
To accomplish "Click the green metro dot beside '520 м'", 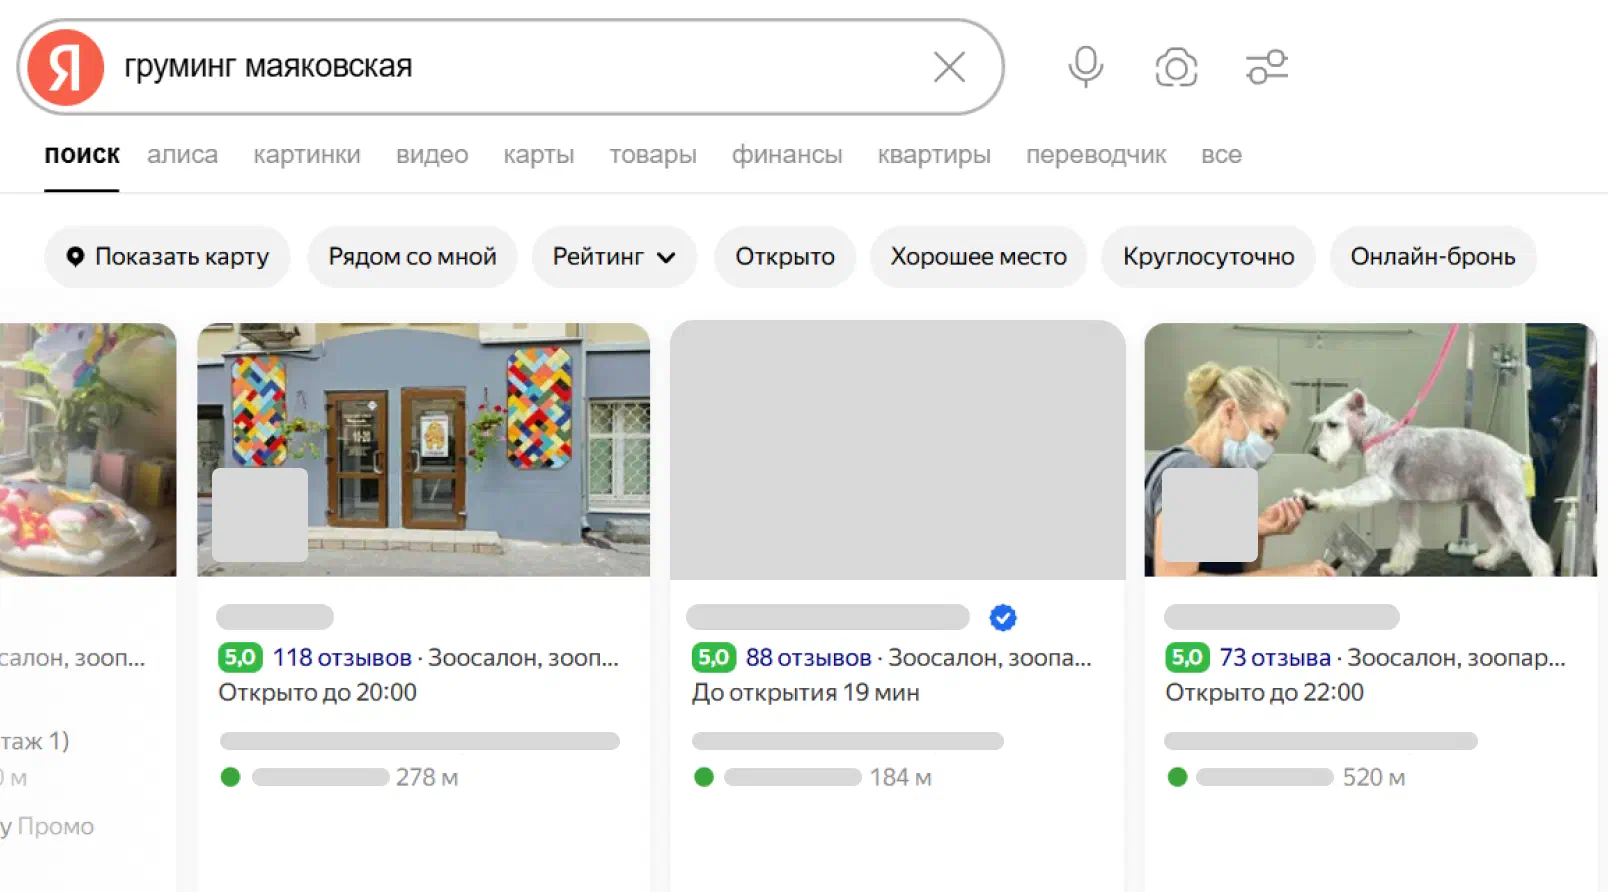I will pos(1177,777).
